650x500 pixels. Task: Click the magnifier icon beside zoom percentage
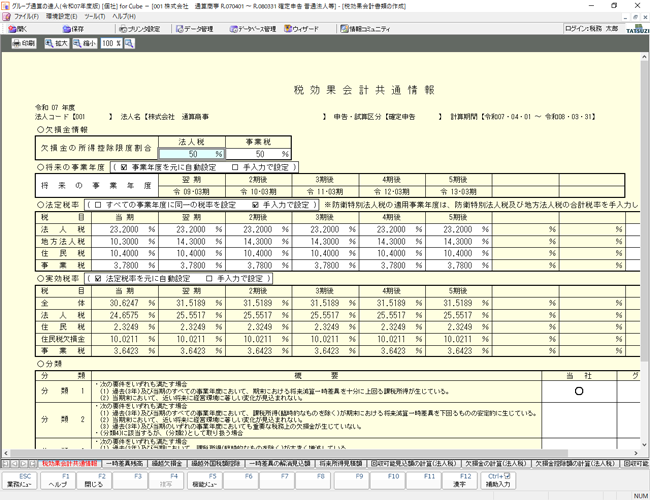click(x=129, y=43)
